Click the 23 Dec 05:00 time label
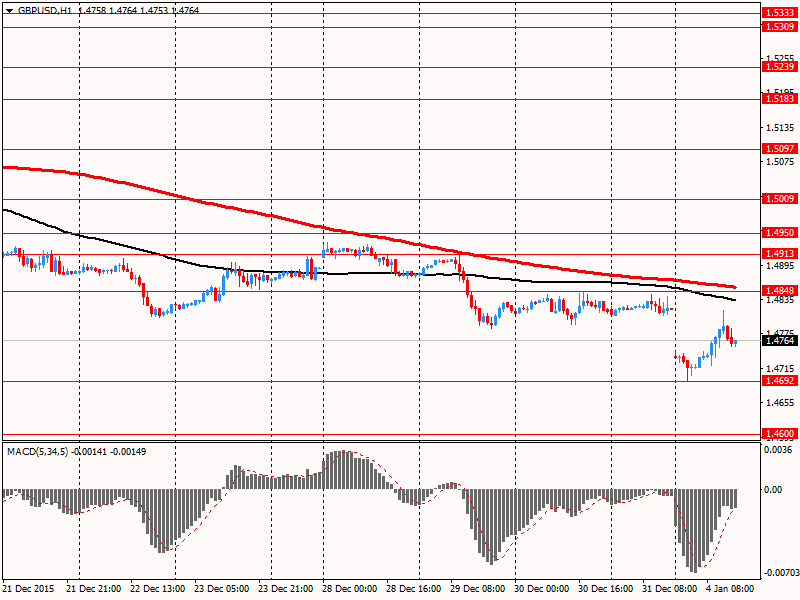The image size is (800, 600). click(221, 588)
